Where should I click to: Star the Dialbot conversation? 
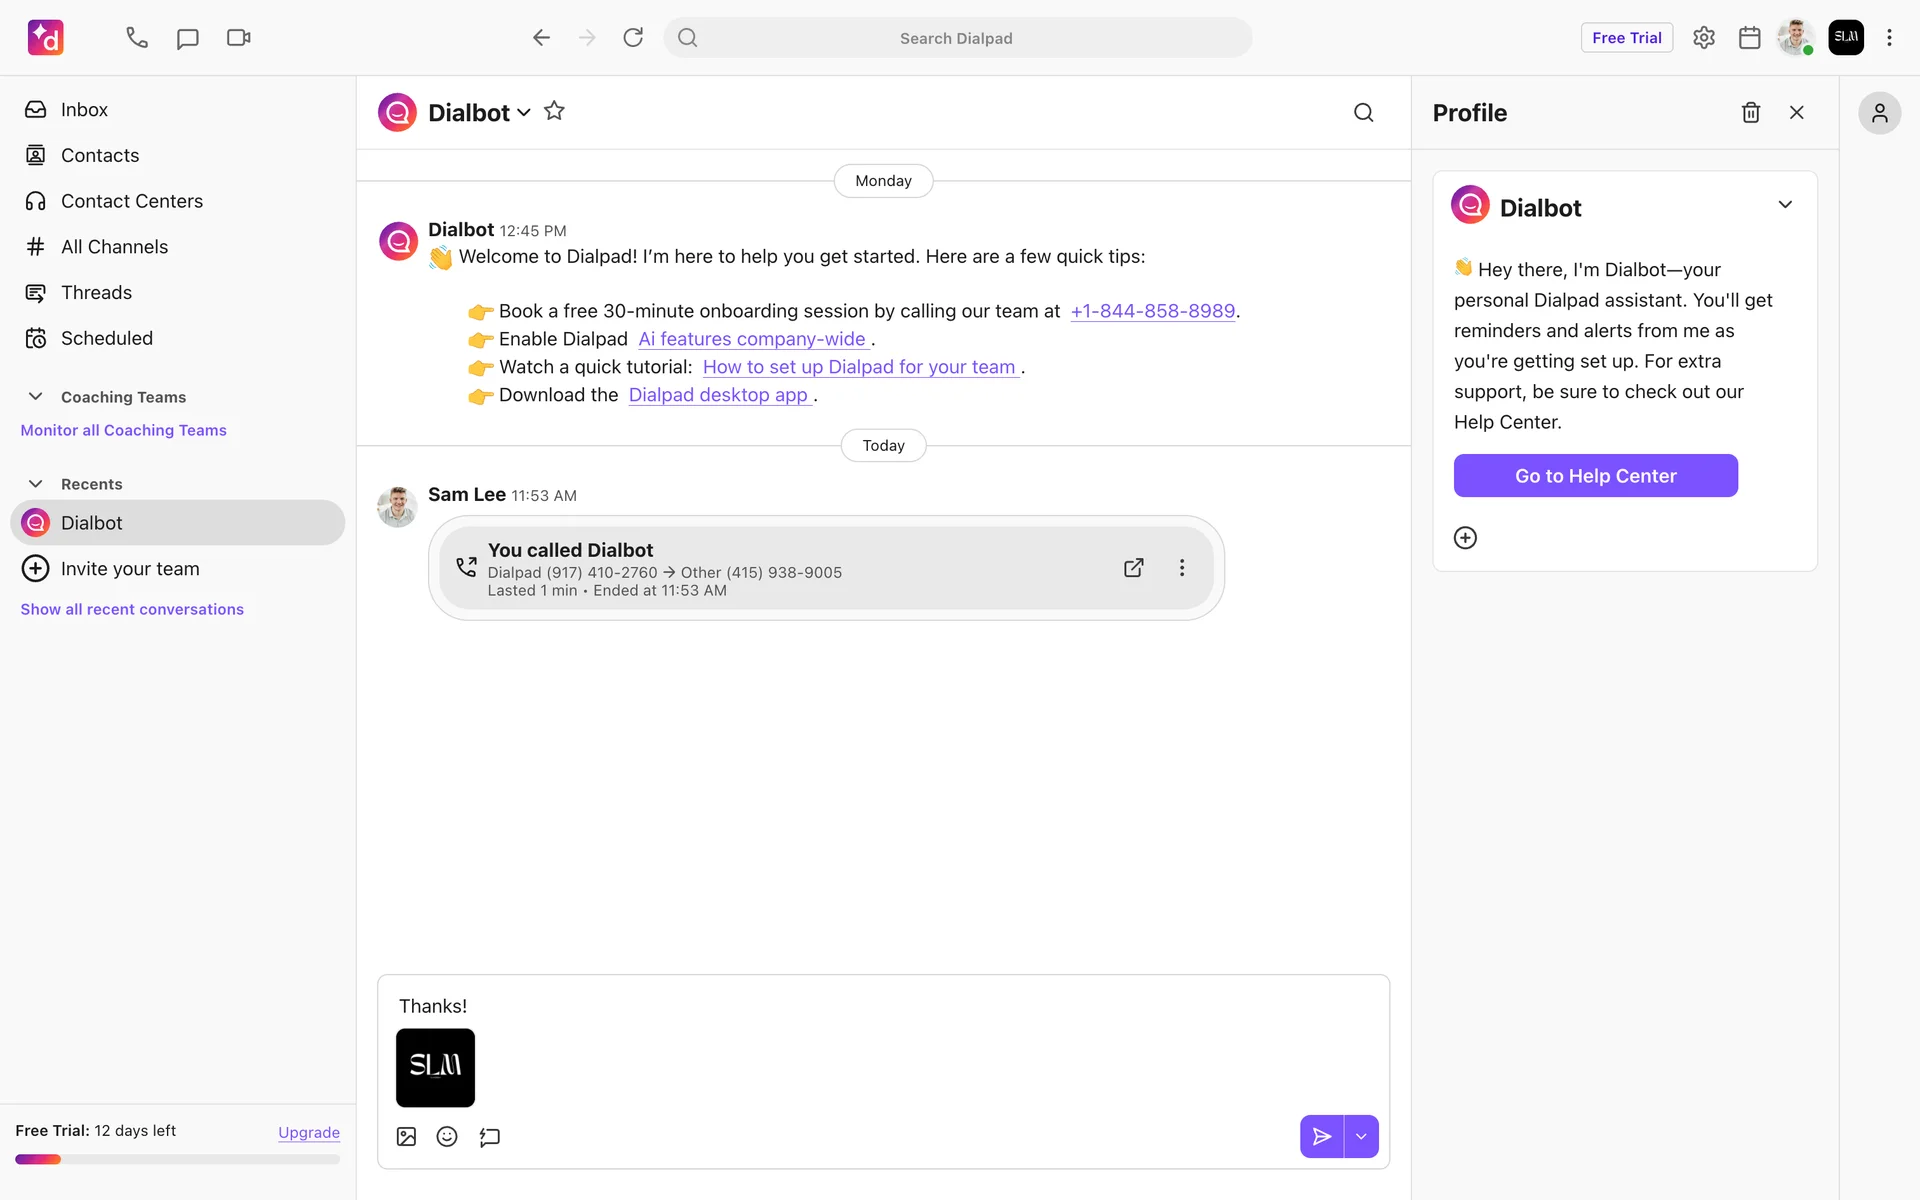click(554, 112)
